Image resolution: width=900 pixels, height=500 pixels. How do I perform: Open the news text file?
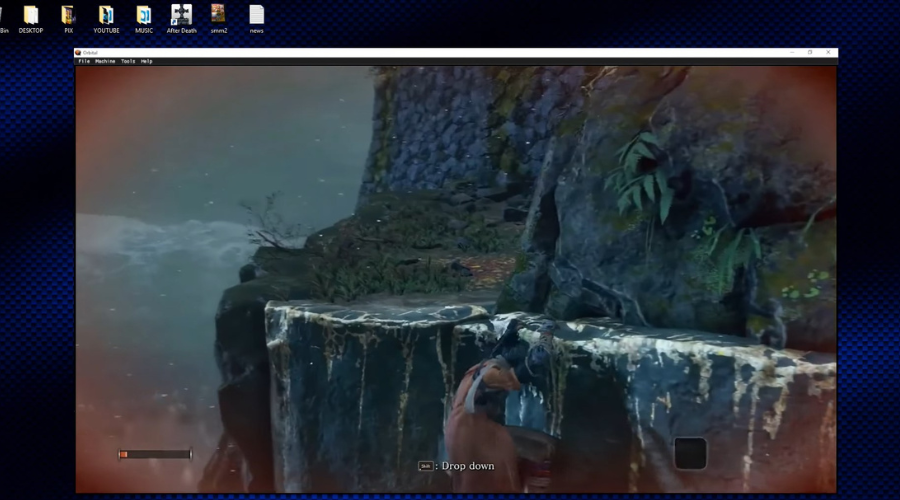(x=257, y=19)
